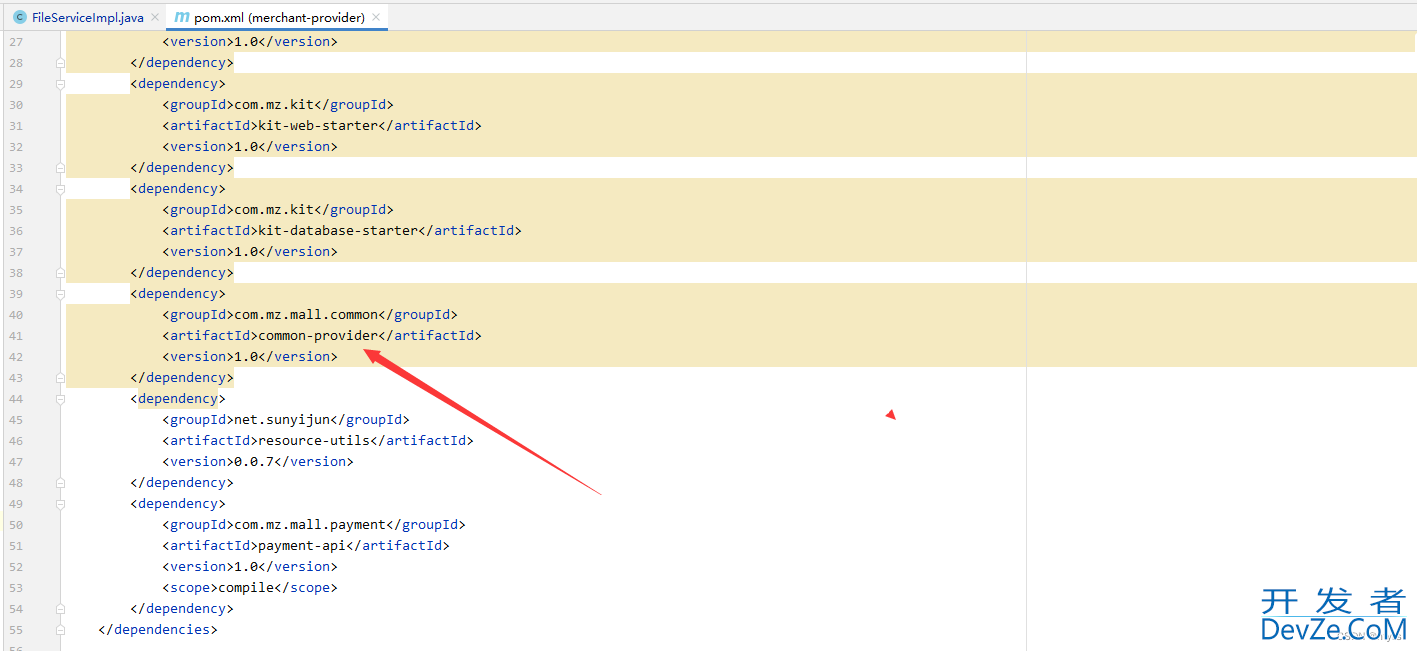
Task: Click the version 1.0 on line 37
Action: (246, 252)
